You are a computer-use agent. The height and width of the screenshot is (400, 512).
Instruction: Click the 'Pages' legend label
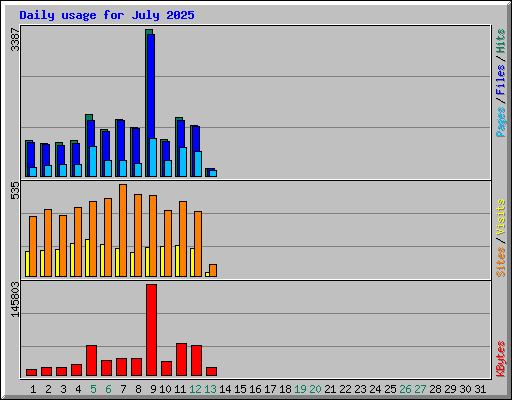coord(500,122)
